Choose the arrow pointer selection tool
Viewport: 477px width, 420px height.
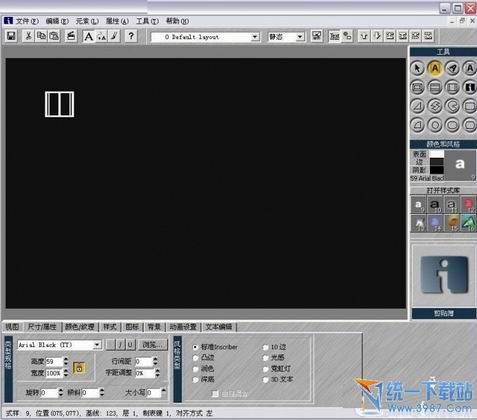tap(417, 68)
